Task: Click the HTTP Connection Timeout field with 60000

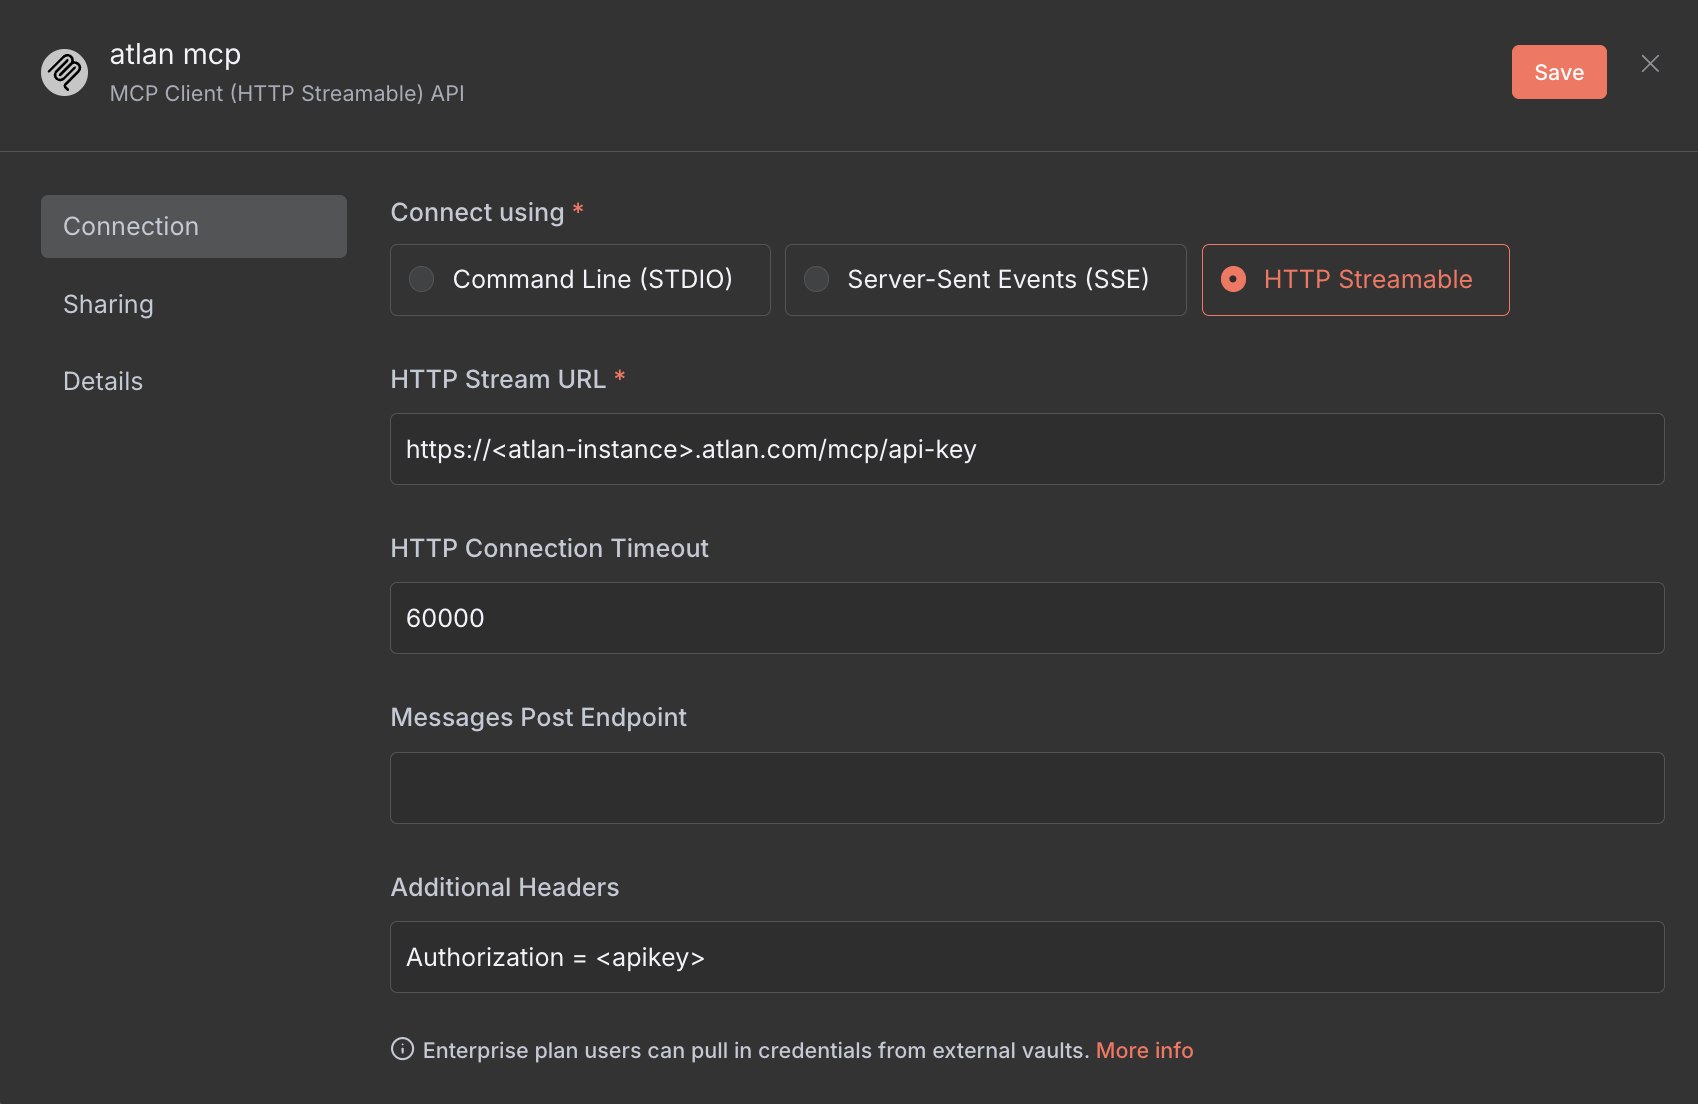Action: [x=1027, y=618]
